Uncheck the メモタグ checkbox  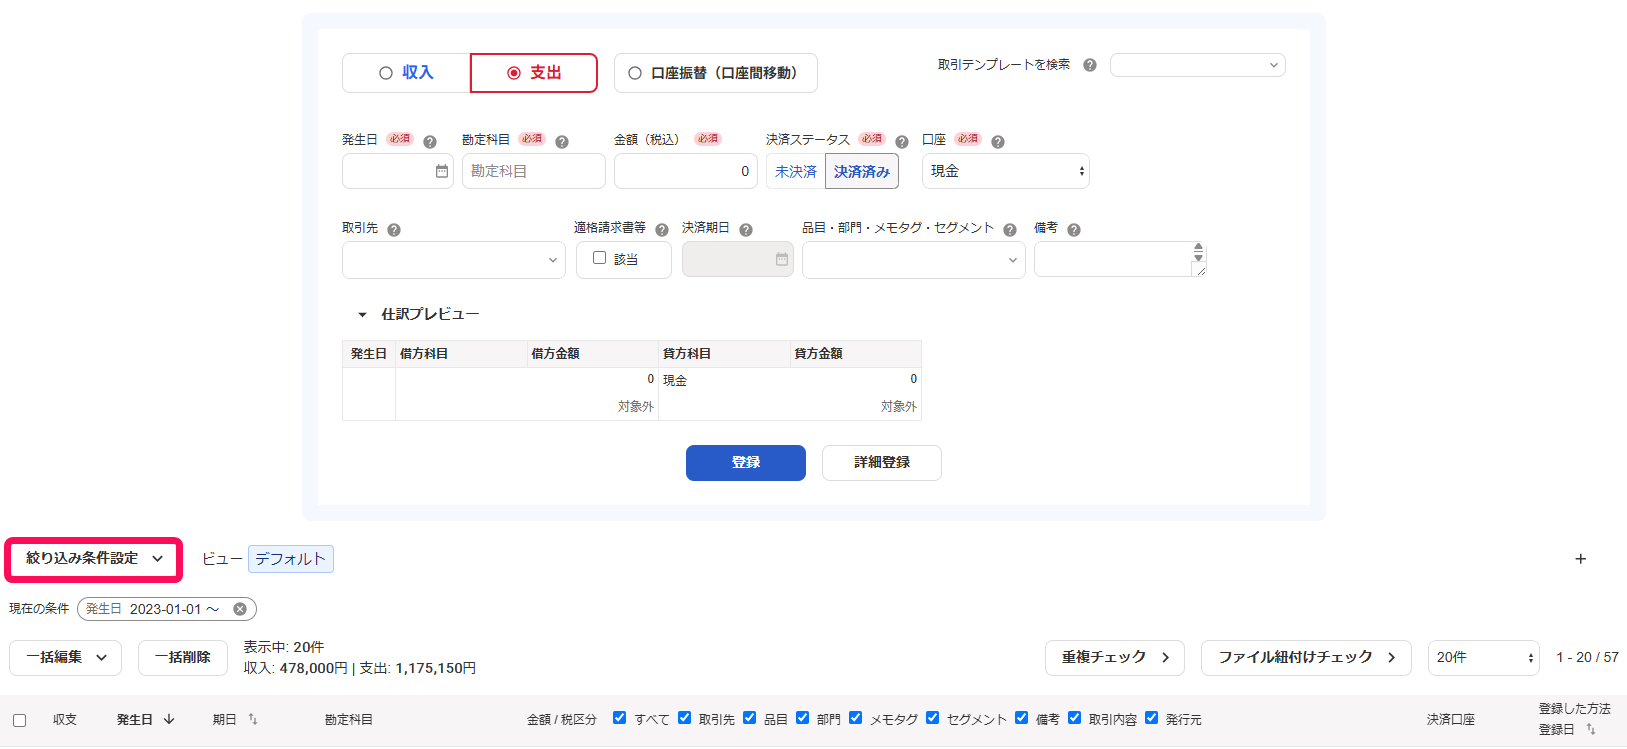(x=856, y=717)
